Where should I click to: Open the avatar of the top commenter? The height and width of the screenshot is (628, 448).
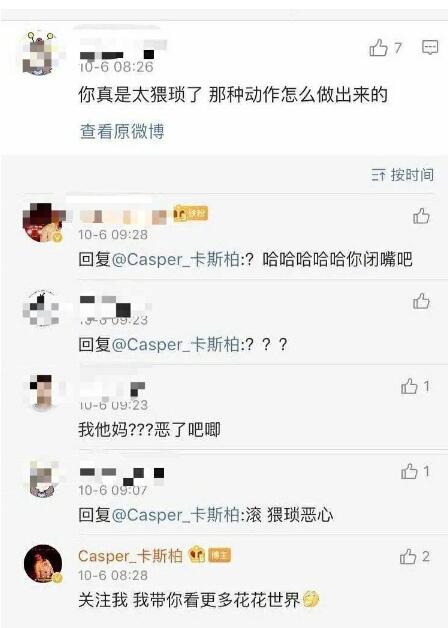point(41,54)
